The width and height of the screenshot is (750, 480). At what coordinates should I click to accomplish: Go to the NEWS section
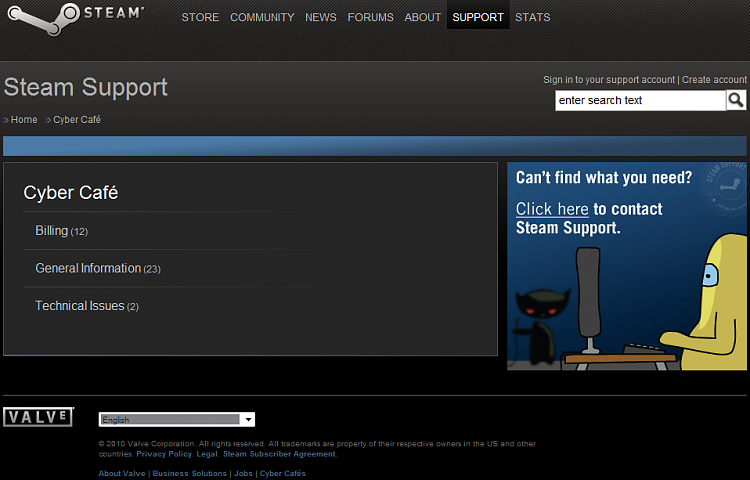point(320,17)
